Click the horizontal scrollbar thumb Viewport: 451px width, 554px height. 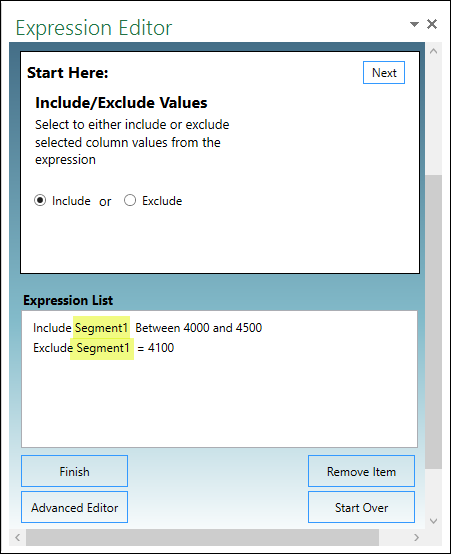pyautogui.click(x=203, y=537)
